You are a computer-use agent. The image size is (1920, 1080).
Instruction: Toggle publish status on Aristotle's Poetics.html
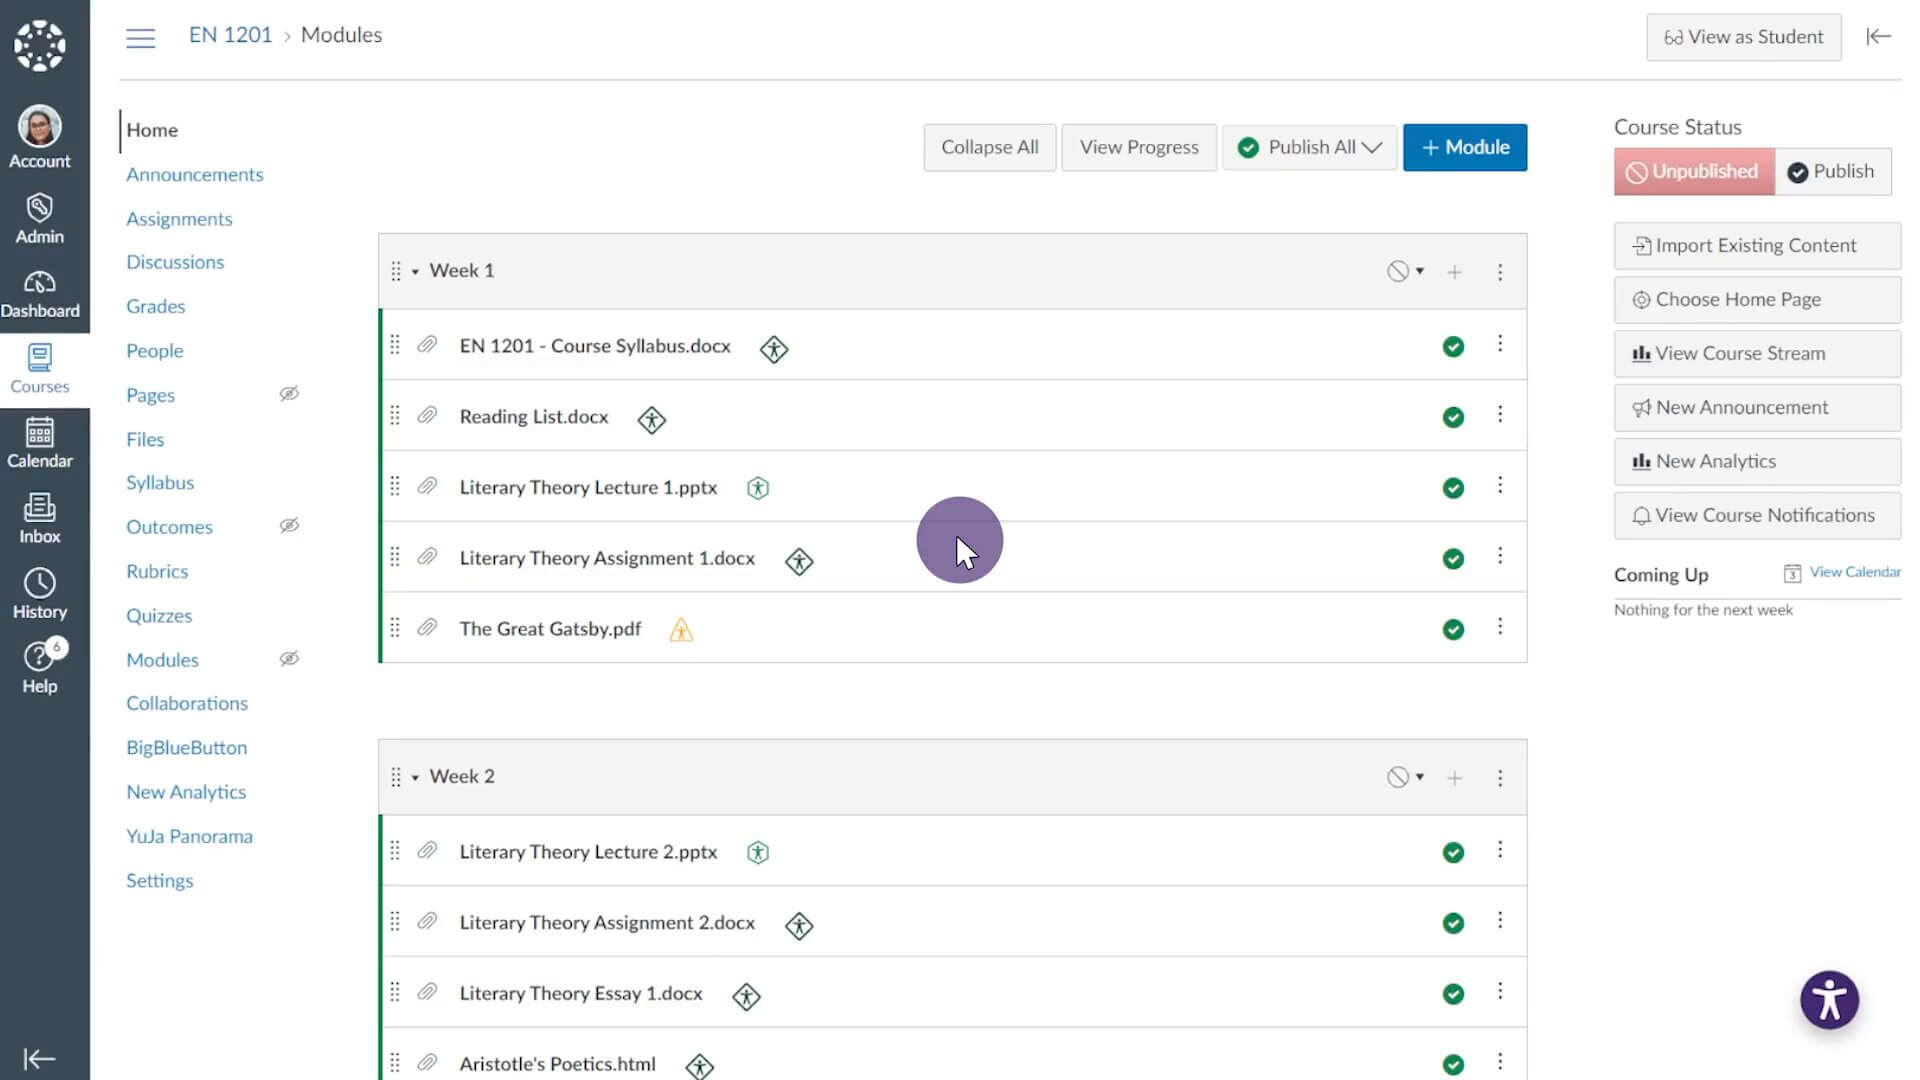coord(1452,1062)
